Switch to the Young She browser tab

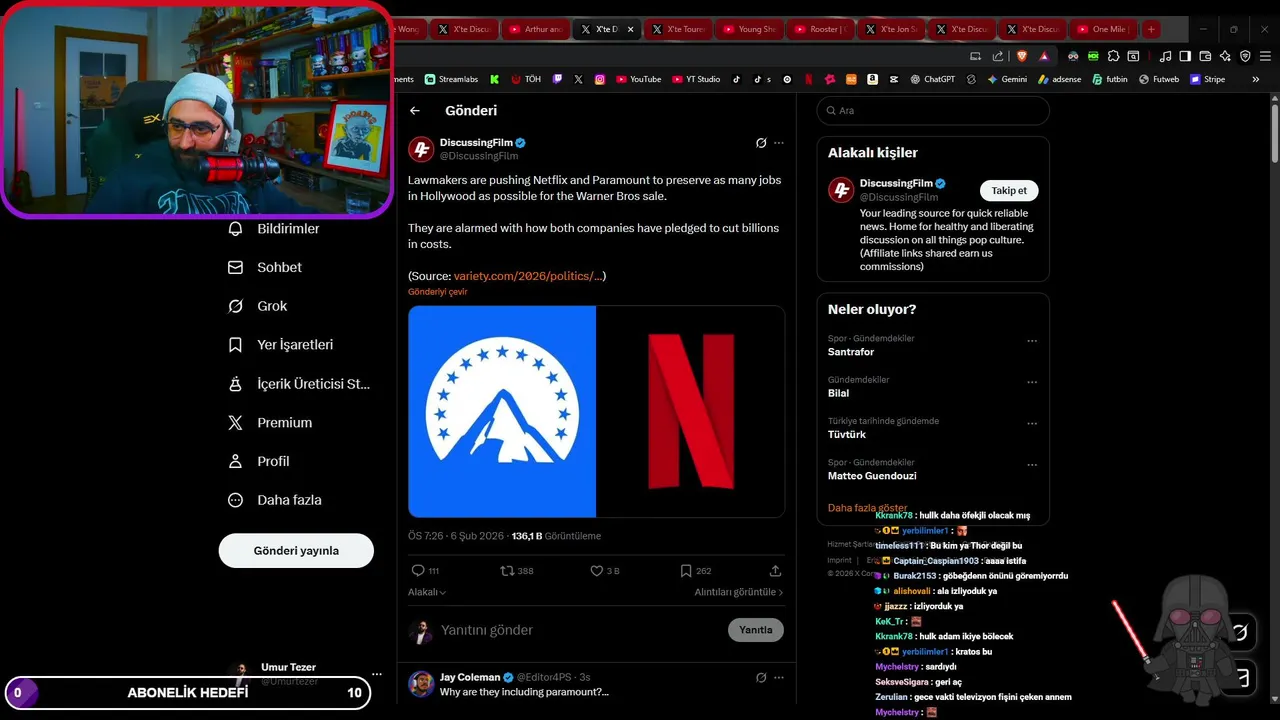point(749,29)
